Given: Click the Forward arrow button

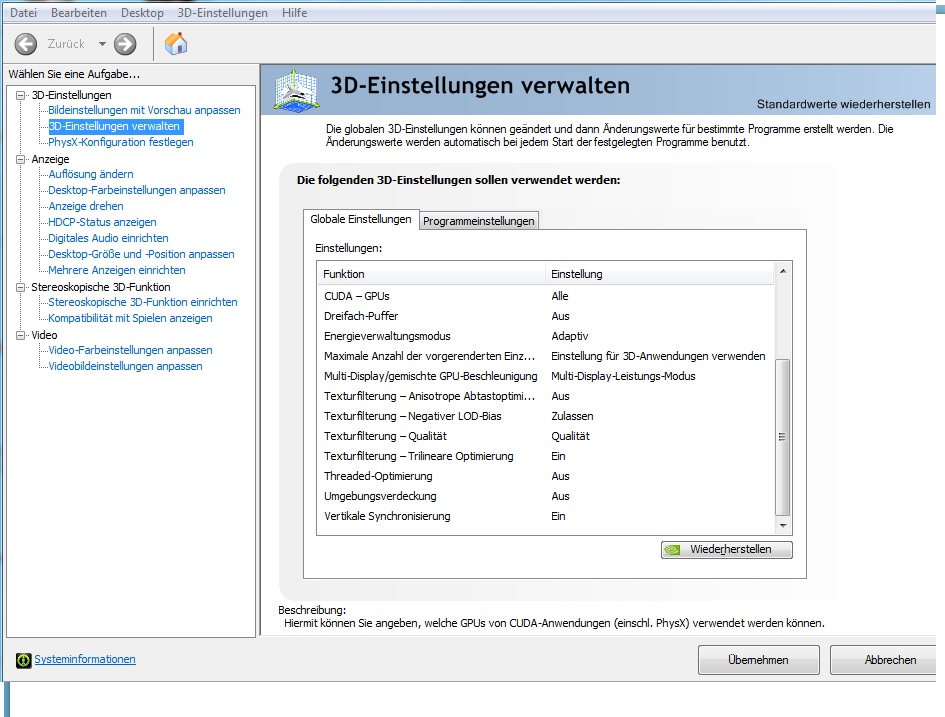Looking at the screenshot, I should [x=125, y=44].
